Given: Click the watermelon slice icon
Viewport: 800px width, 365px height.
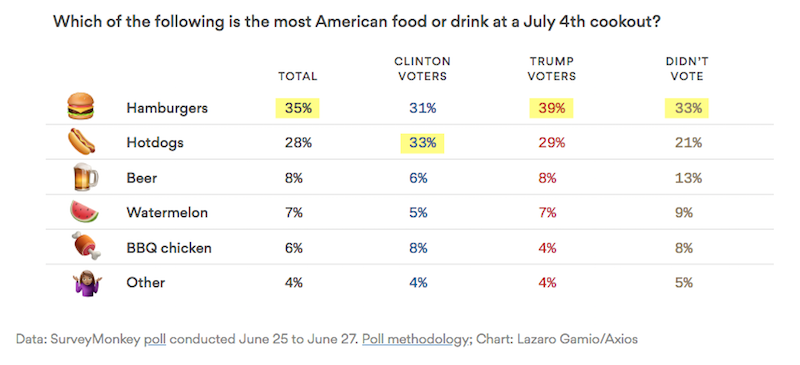Looking at the screenshot, I should click(x=84, y=212).
